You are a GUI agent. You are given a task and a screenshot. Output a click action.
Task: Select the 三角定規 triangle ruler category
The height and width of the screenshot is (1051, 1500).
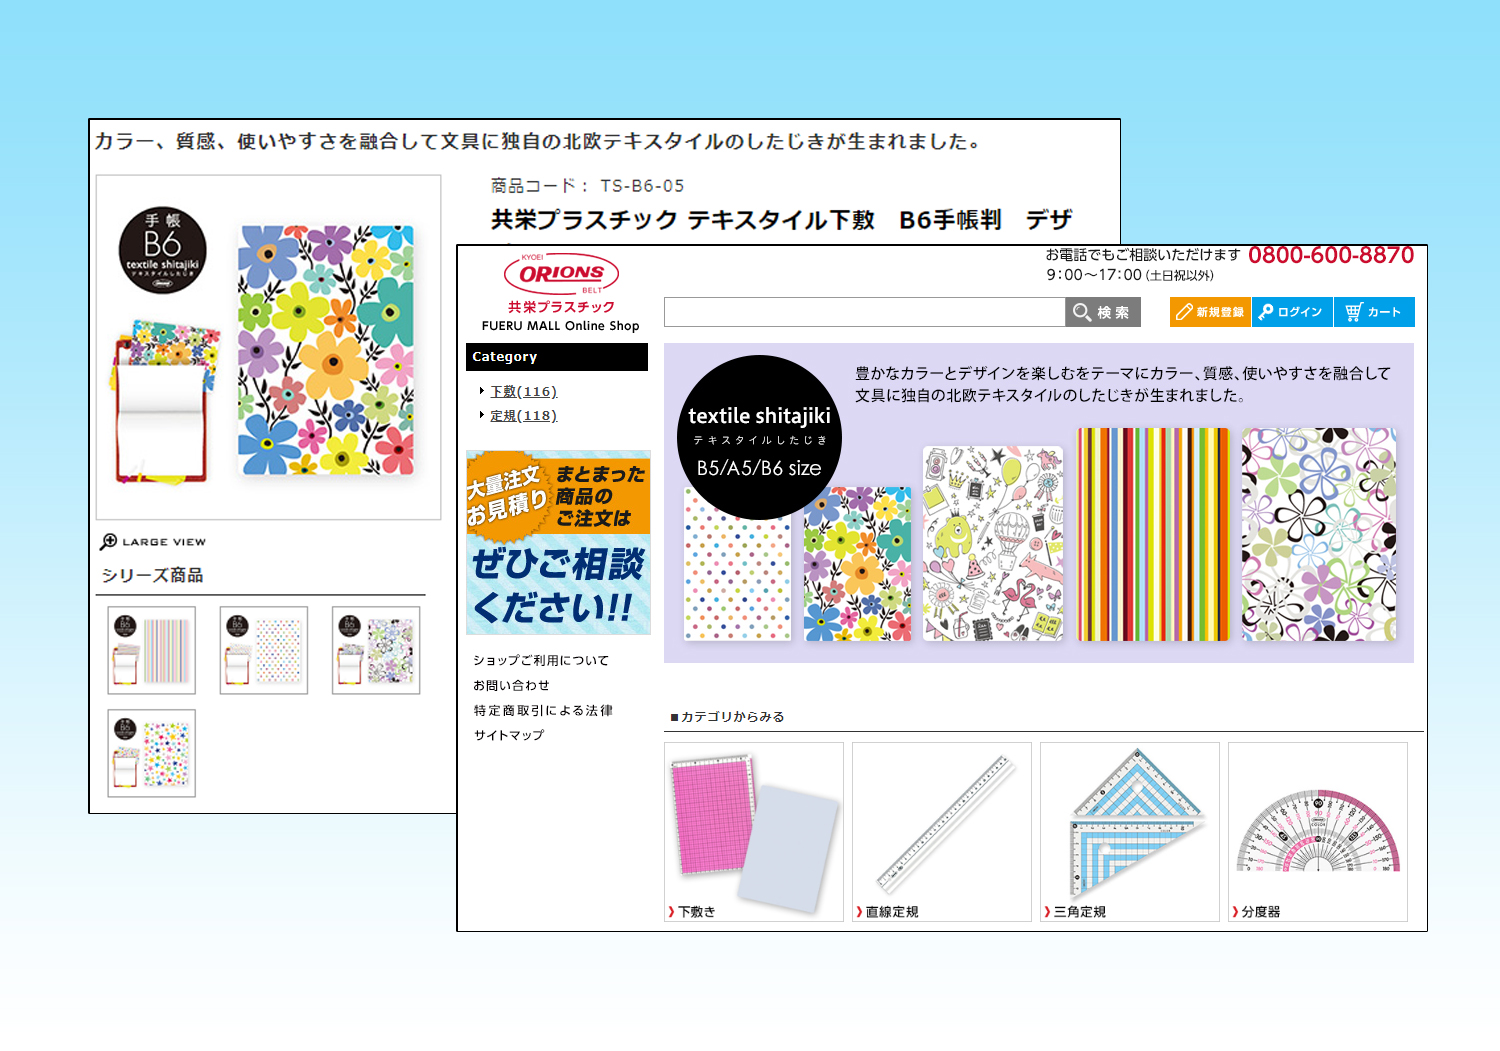coord(1129,832)
